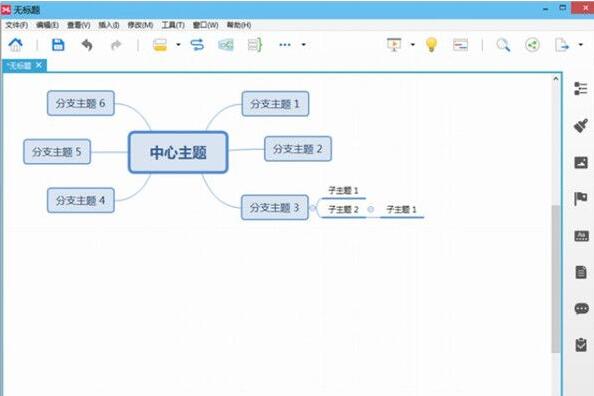The height and width of the screenshot is (396, 594).
Task: Minimize the XMind window
Action: 546,9
